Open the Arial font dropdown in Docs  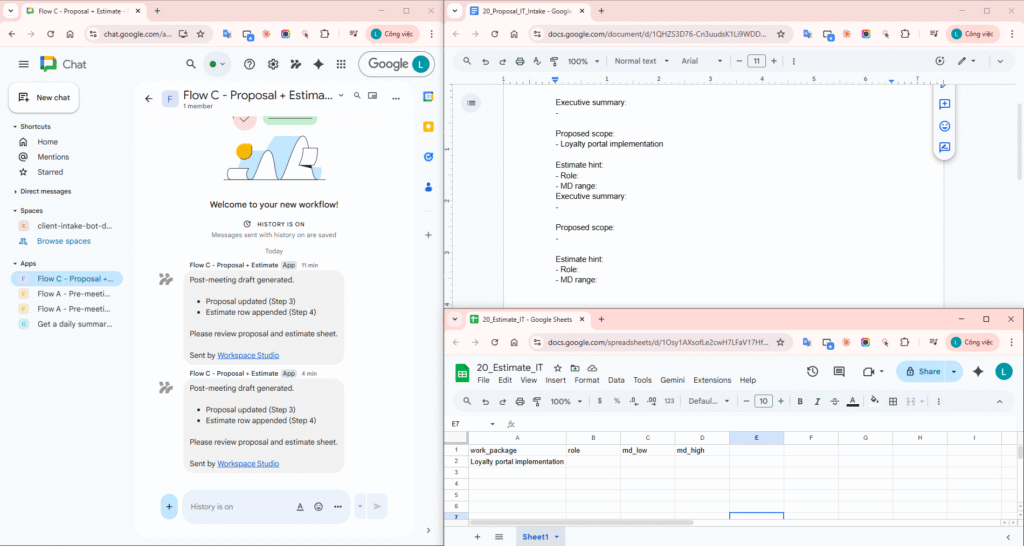pos(701,61)
